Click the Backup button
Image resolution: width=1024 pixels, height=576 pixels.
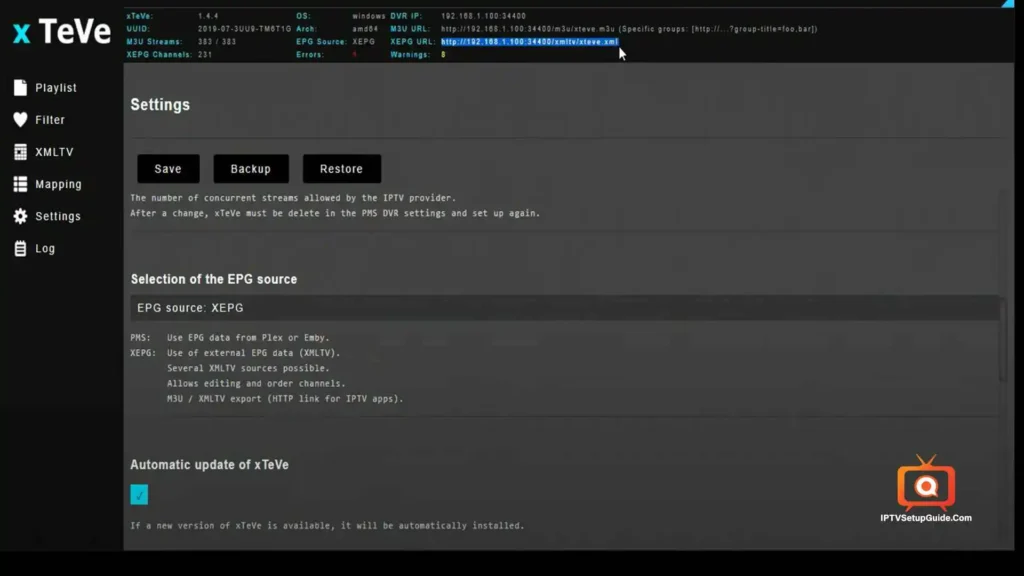(x=250, y=168)
